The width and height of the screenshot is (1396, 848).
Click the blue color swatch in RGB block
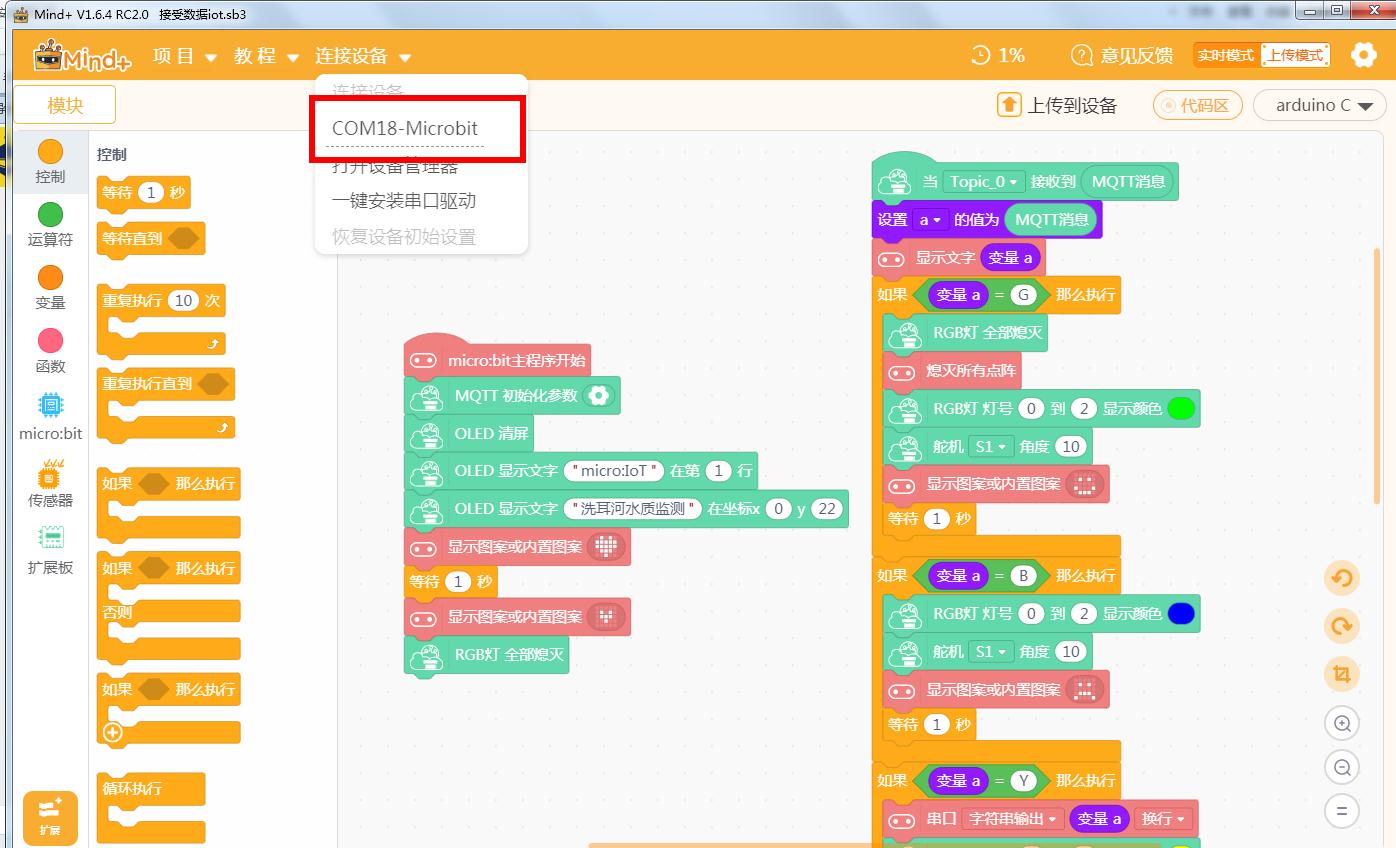click(1181, 613)
